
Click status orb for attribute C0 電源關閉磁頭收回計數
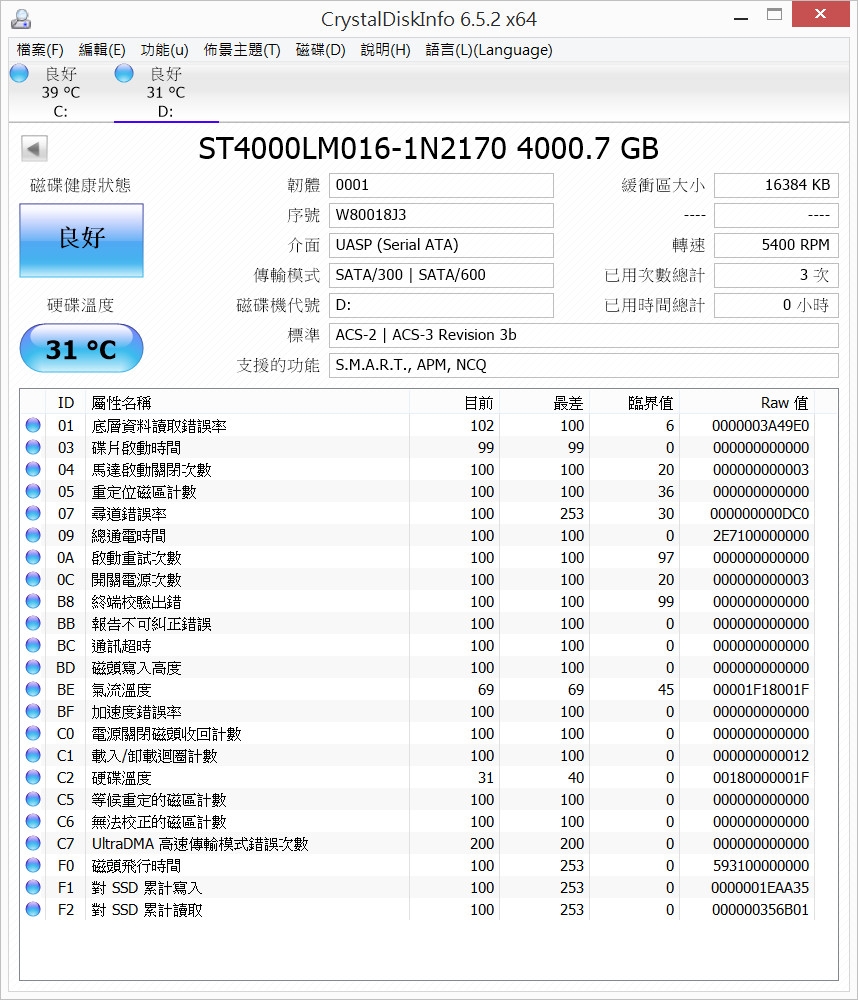point(33,733)
